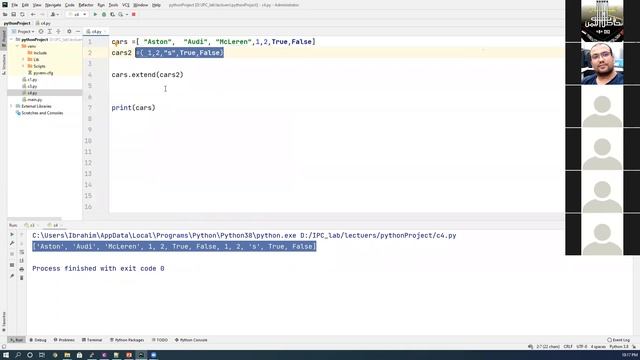The image size is (640, 360).
Task: Open Project tool window side tab
Action: coord(4,39)
